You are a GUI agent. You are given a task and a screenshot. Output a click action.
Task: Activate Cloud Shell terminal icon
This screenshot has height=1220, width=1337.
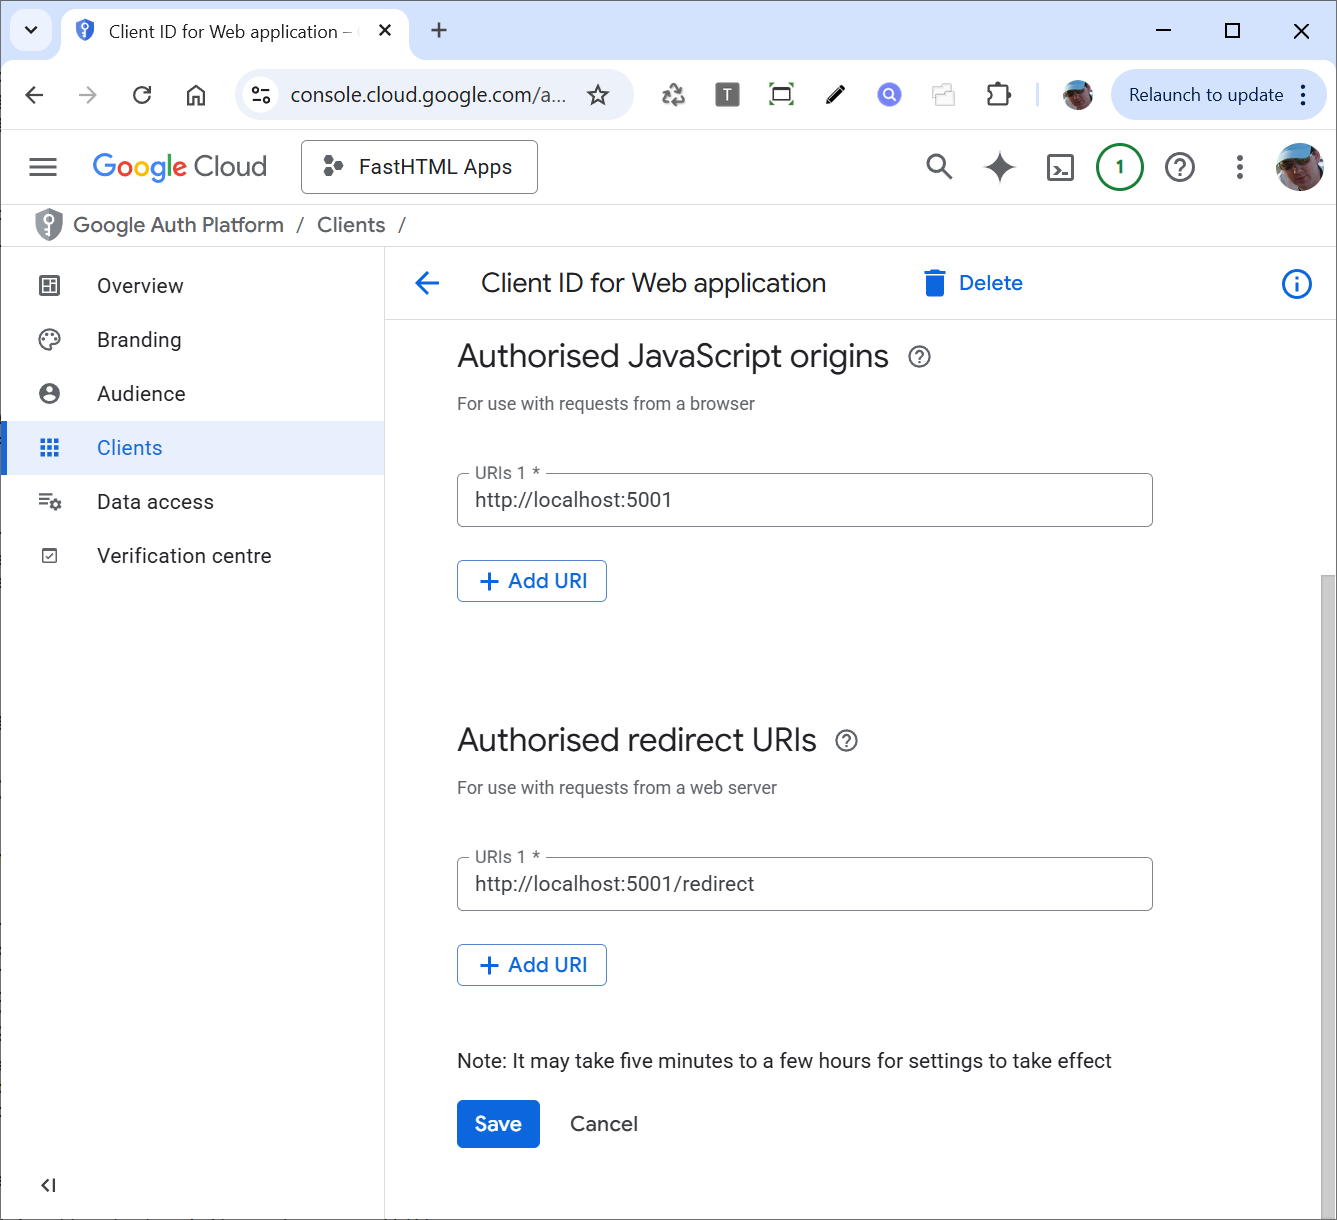(x=1060, y=167)
